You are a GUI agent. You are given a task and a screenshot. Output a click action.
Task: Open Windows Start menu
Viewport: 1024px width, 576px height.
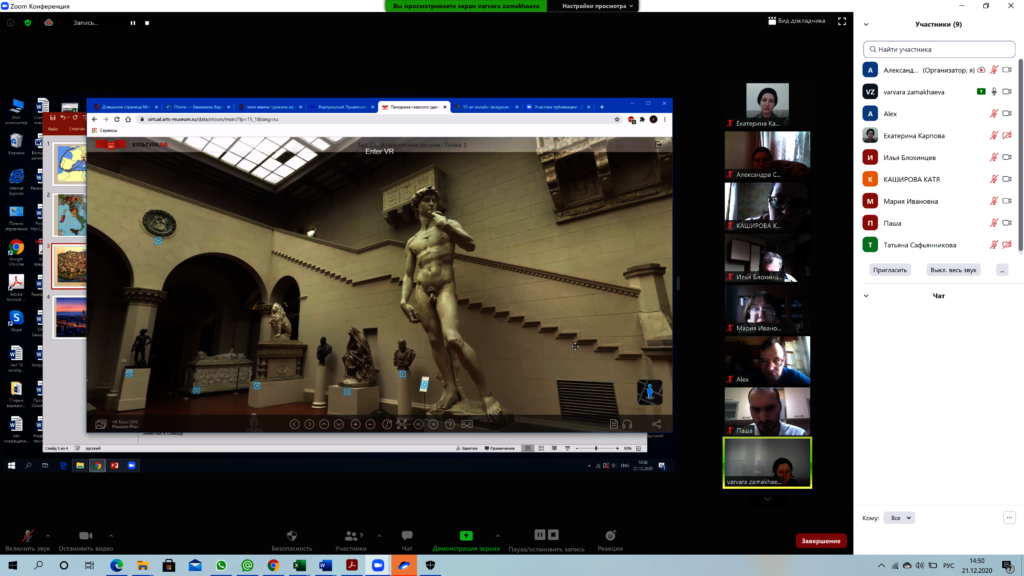tap(12, 566)
